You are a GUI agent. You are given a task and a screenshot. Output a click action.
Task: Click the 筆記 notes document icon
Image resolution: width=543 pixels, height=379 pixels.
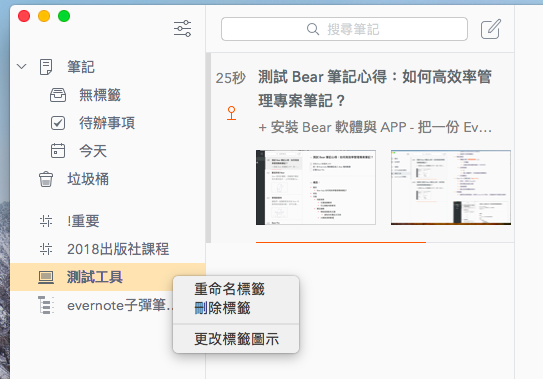[x=46, y=67]
